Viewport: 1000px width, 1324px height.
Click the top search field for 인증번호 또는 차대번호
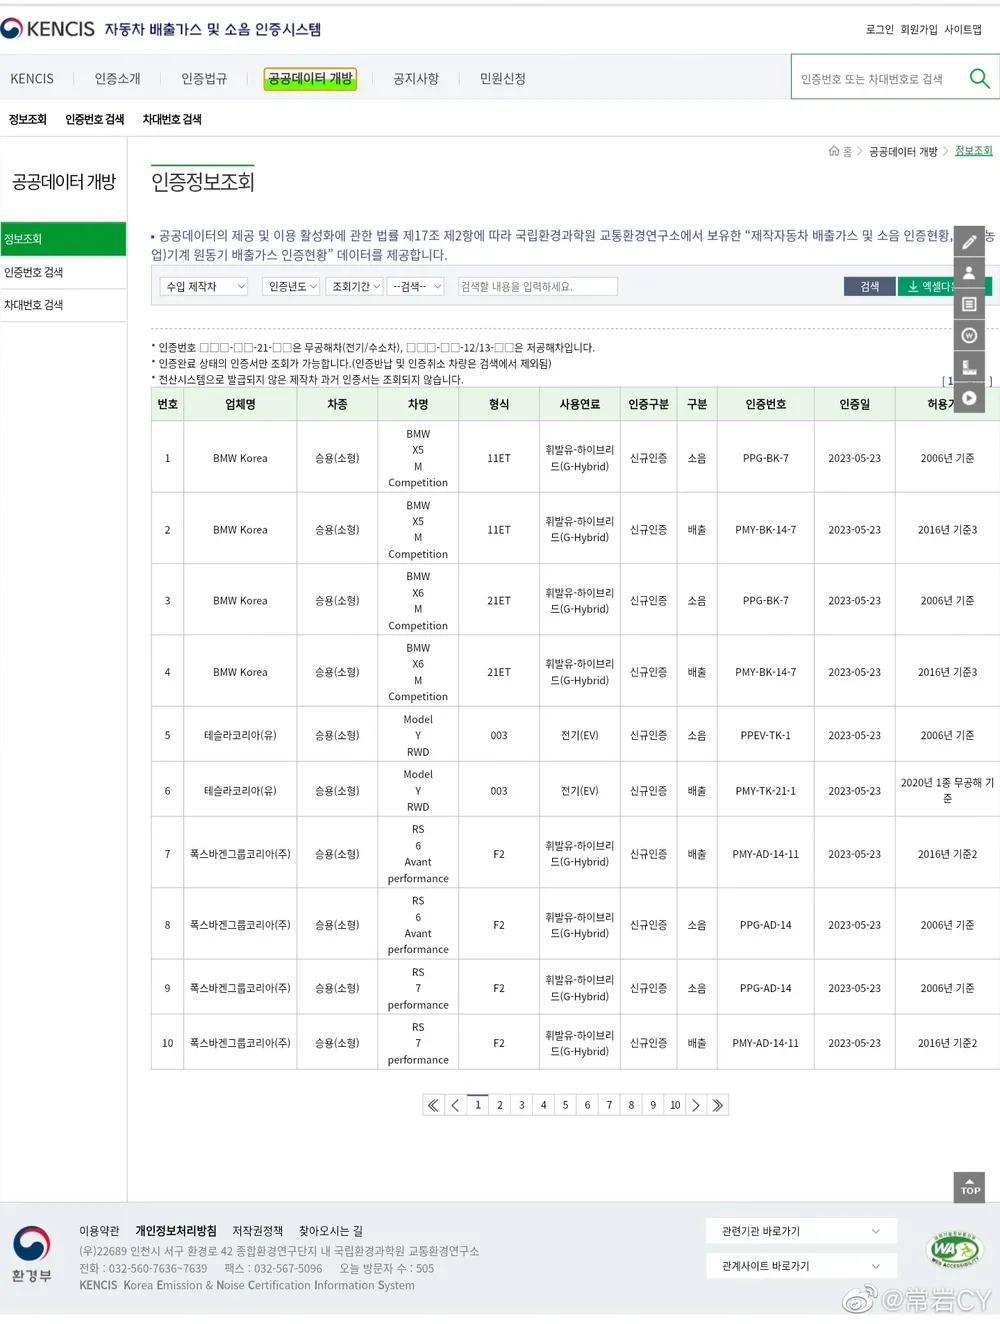click(878, 79)
